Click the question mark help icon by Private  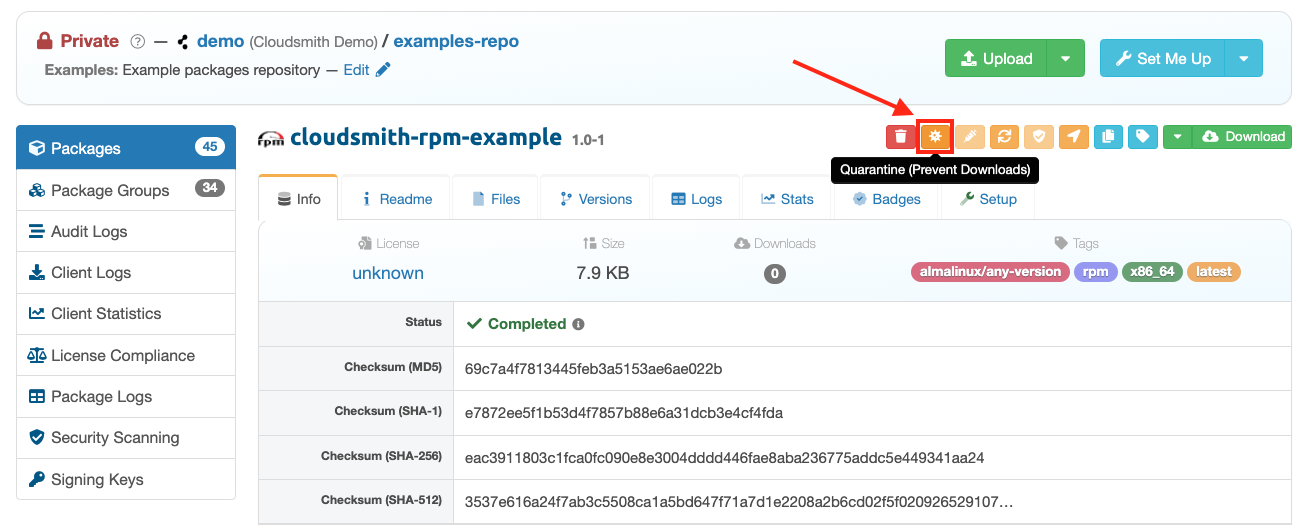click(138, 42)
